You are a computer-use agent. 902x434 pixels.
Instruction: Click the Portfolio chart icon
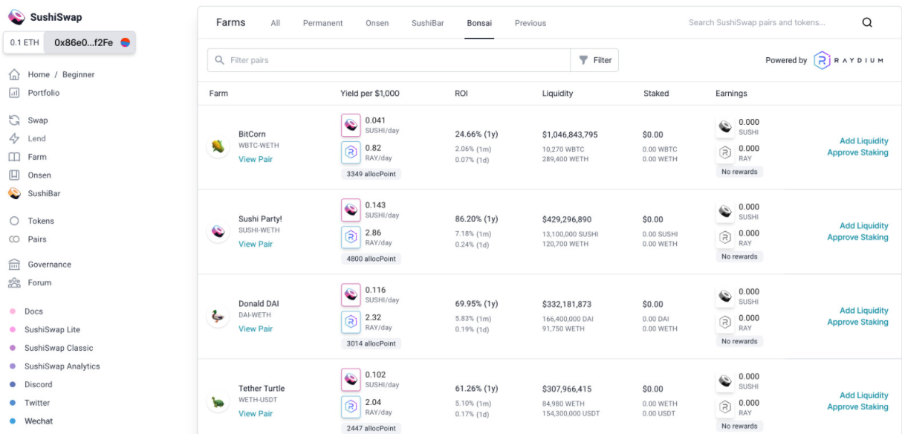coord(14,93)
